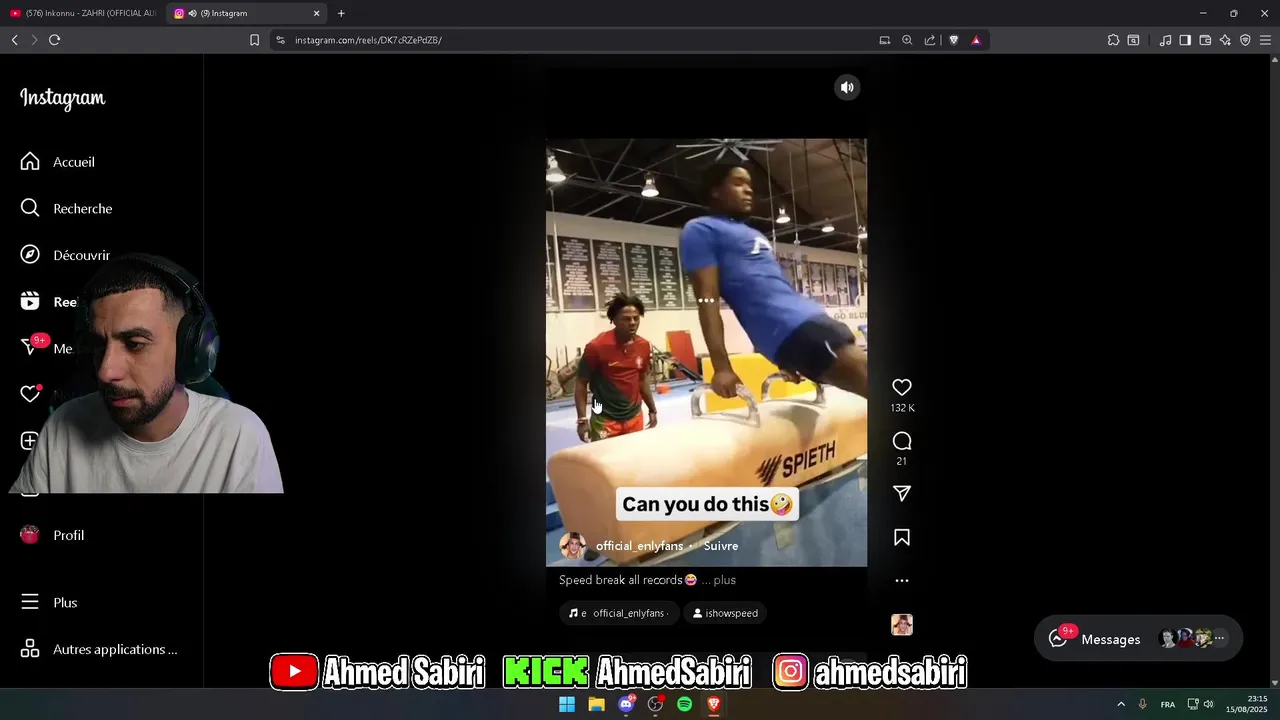Toggle the browser sidebar panel
Screen dimensions: 1280x720
pyautogui.click(x=1185, y=40)
